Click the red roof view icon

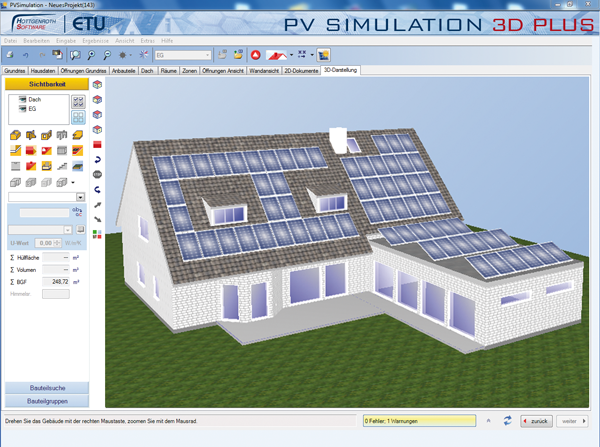click(277, 55)
